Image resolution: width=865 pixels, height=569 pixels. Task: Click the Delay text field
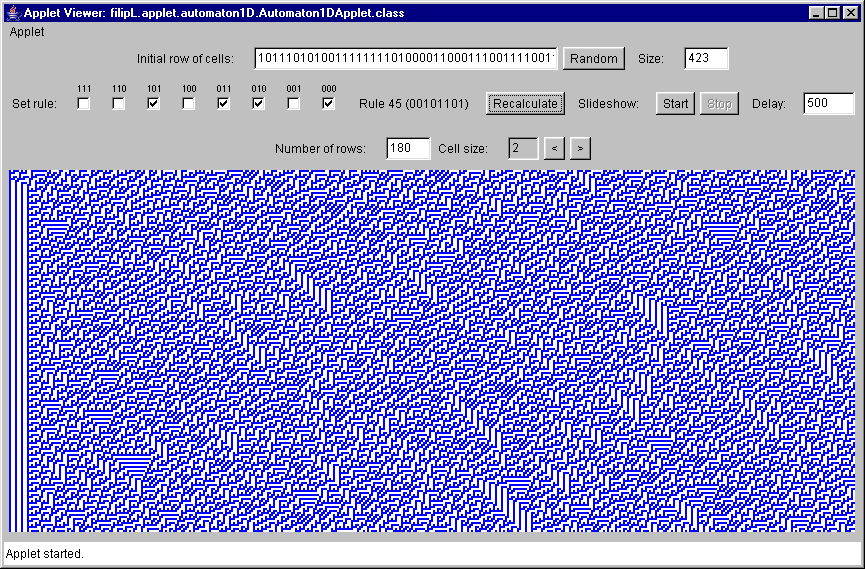tap(828, 103)
